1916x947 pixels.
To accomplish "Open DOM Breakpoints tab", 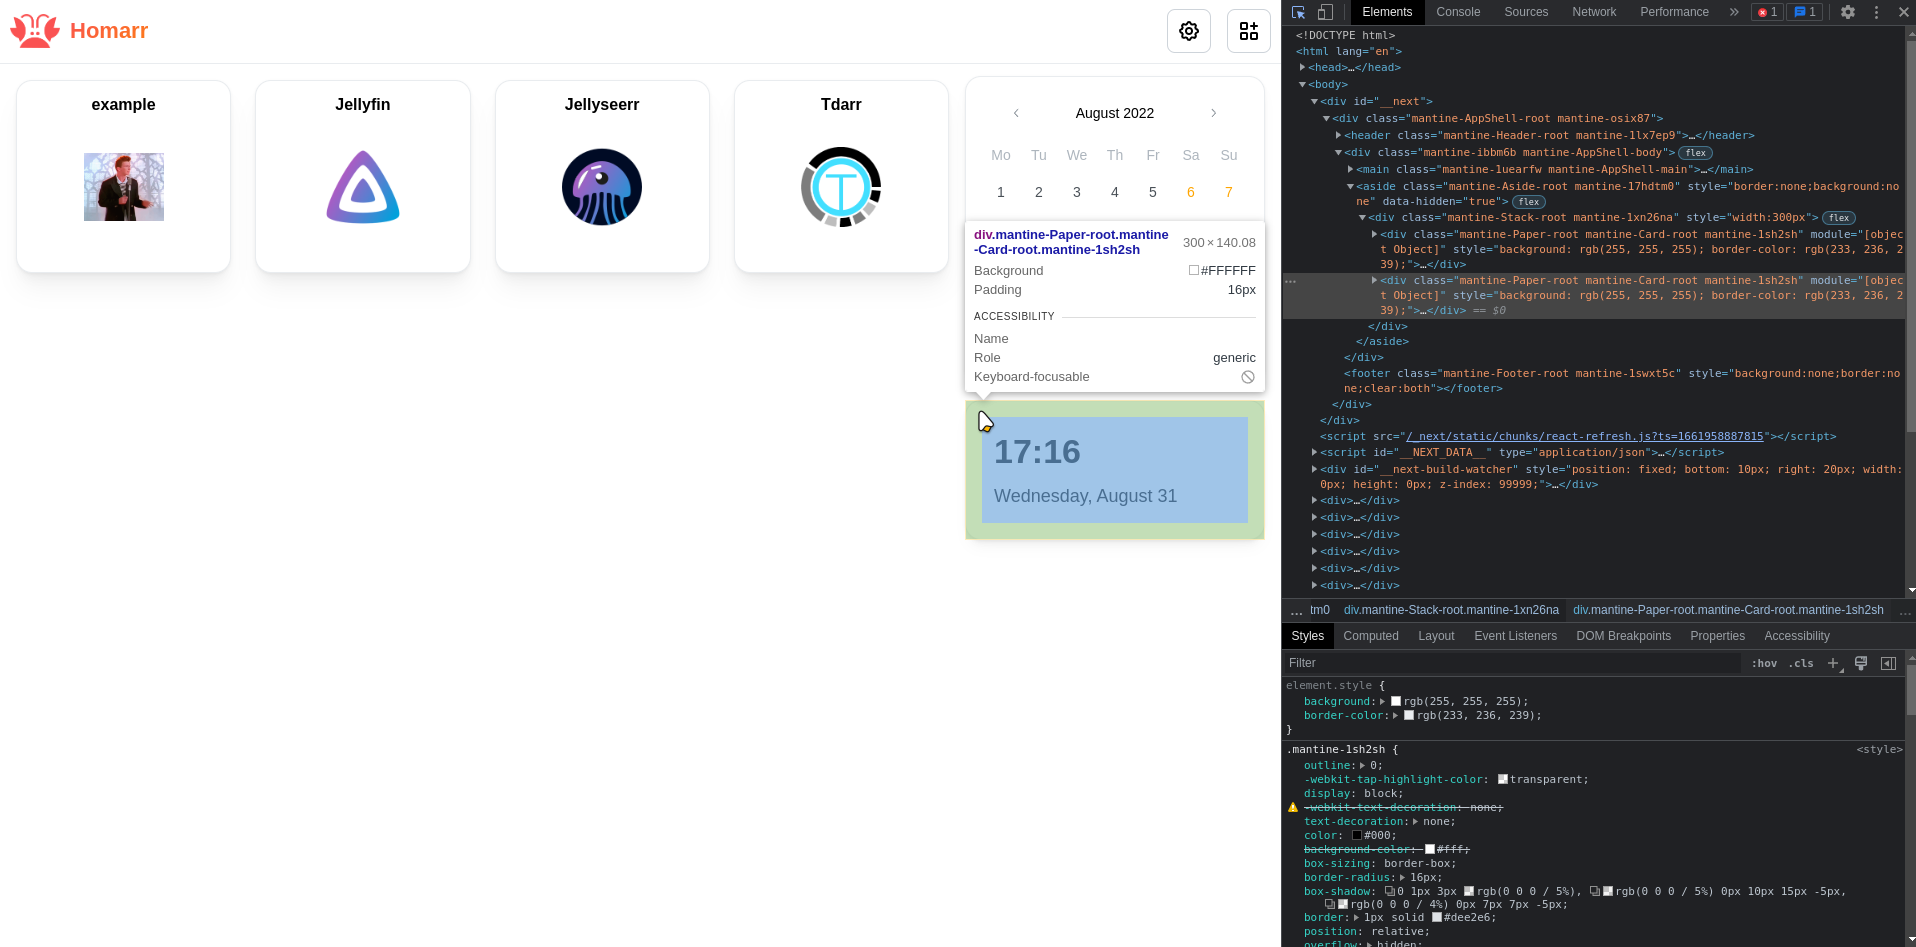I will point(1623,636).
